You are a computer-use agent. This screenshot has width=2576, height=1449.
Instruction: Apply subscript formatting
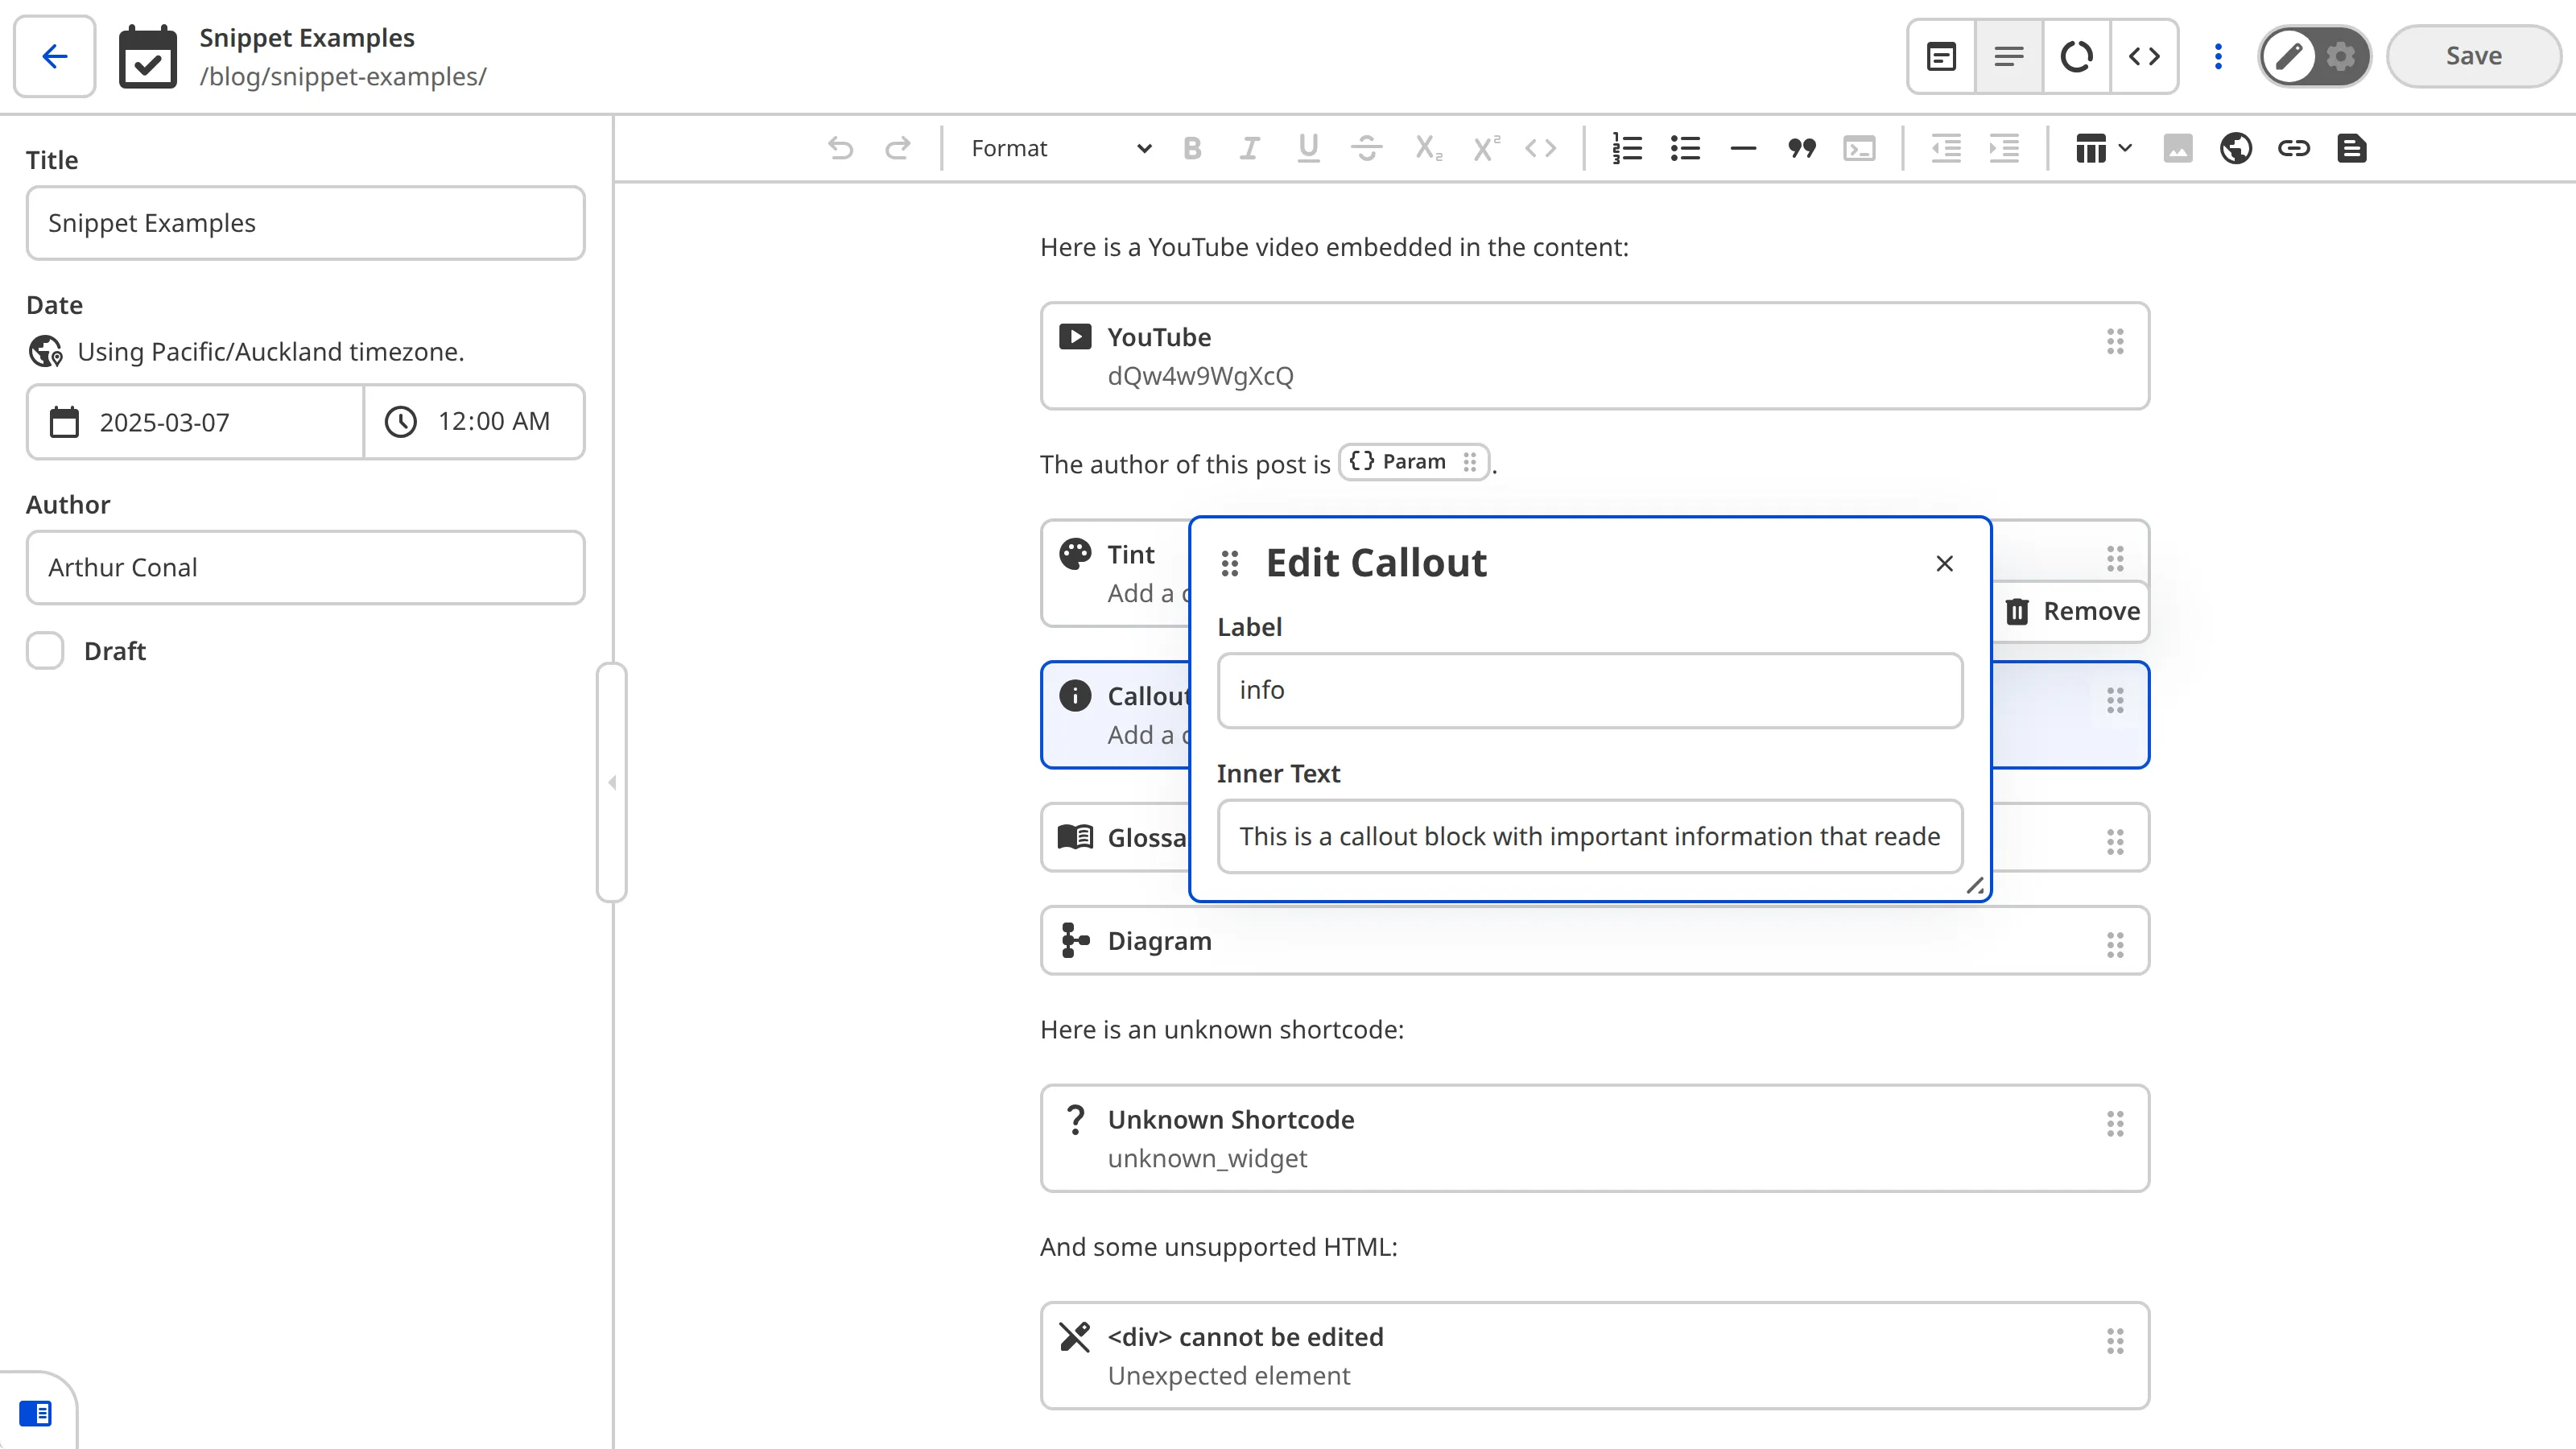coord(1428,149)
